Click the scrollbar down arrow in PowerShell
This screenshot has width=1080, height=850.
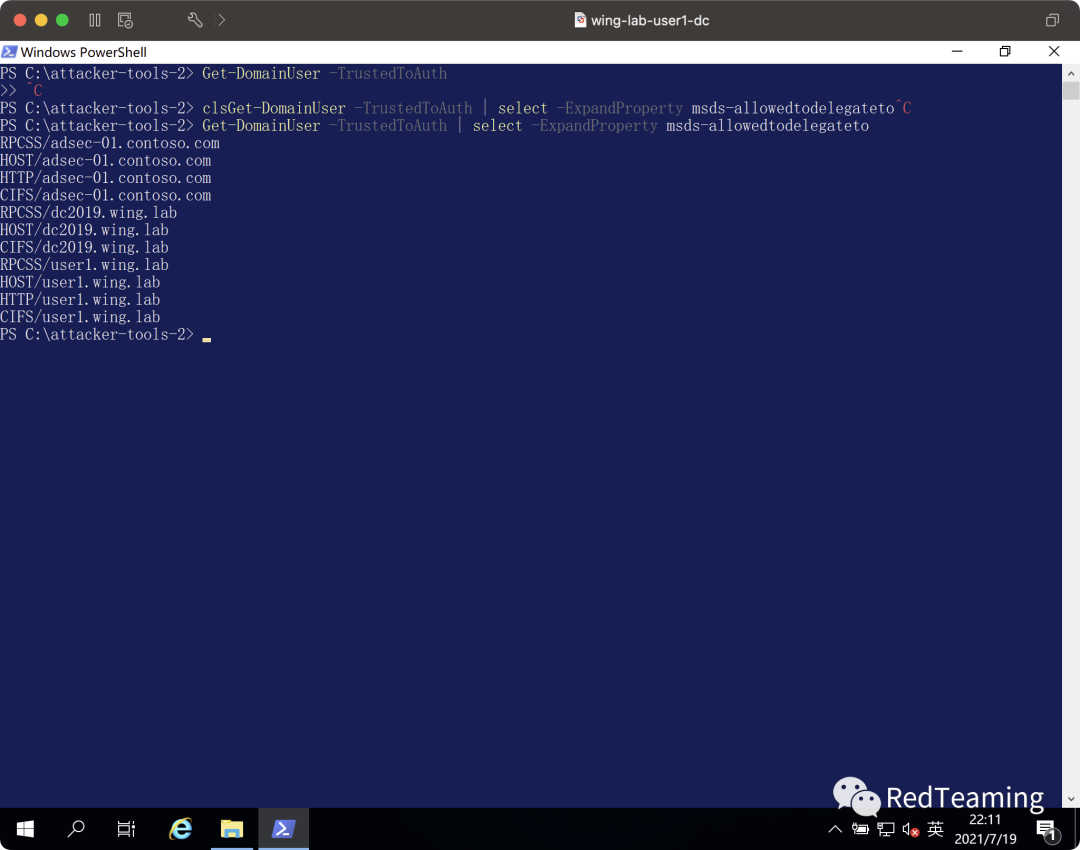pos(1070,799)
